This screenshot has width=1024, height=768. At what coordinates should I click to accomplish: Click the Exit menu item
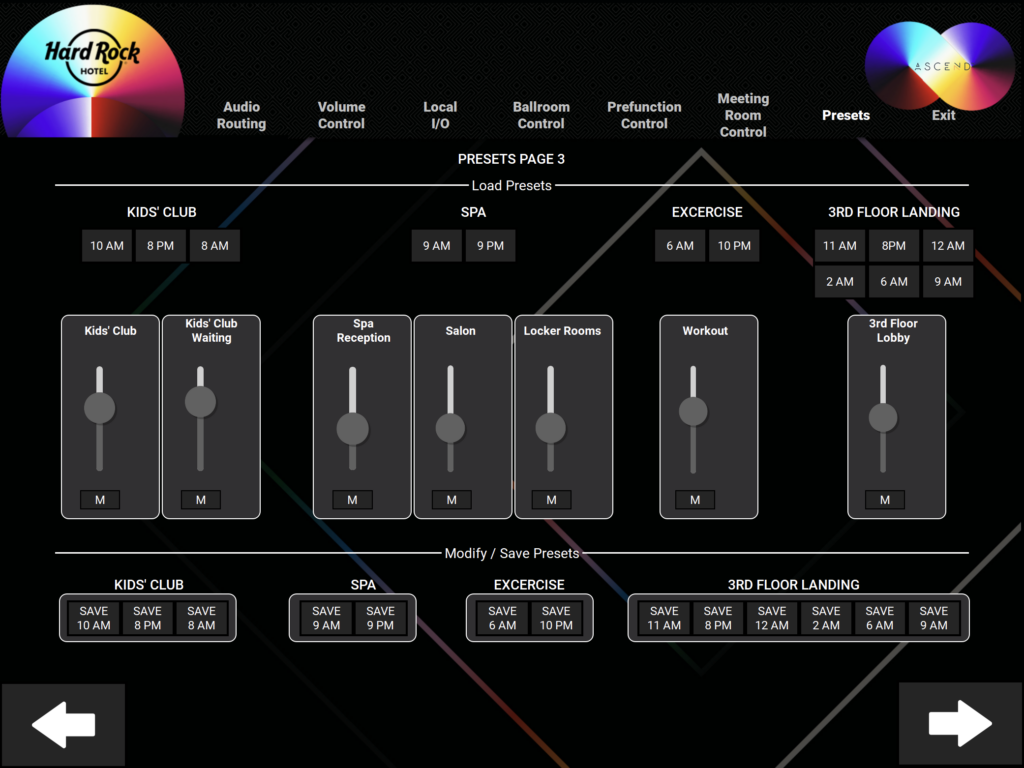943,115
